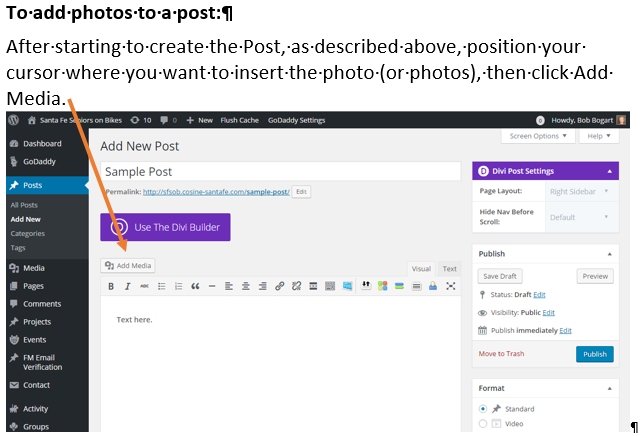Click the WordPress logo in admin bar
This screenshot has width=643, height=436.
(14, 120)
